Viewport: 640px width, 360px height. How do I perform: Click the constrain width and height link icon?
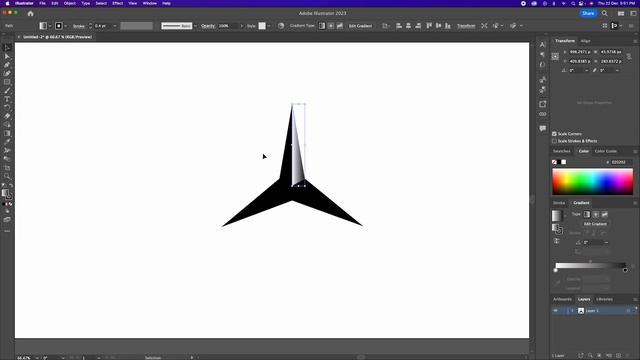(x=629, y=56)
